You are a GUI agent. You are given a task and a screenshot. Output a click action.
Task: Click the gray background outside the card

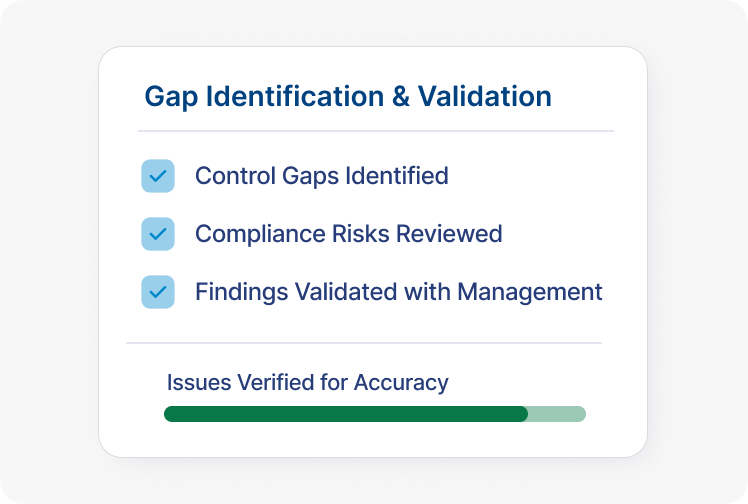coord(50,250)
